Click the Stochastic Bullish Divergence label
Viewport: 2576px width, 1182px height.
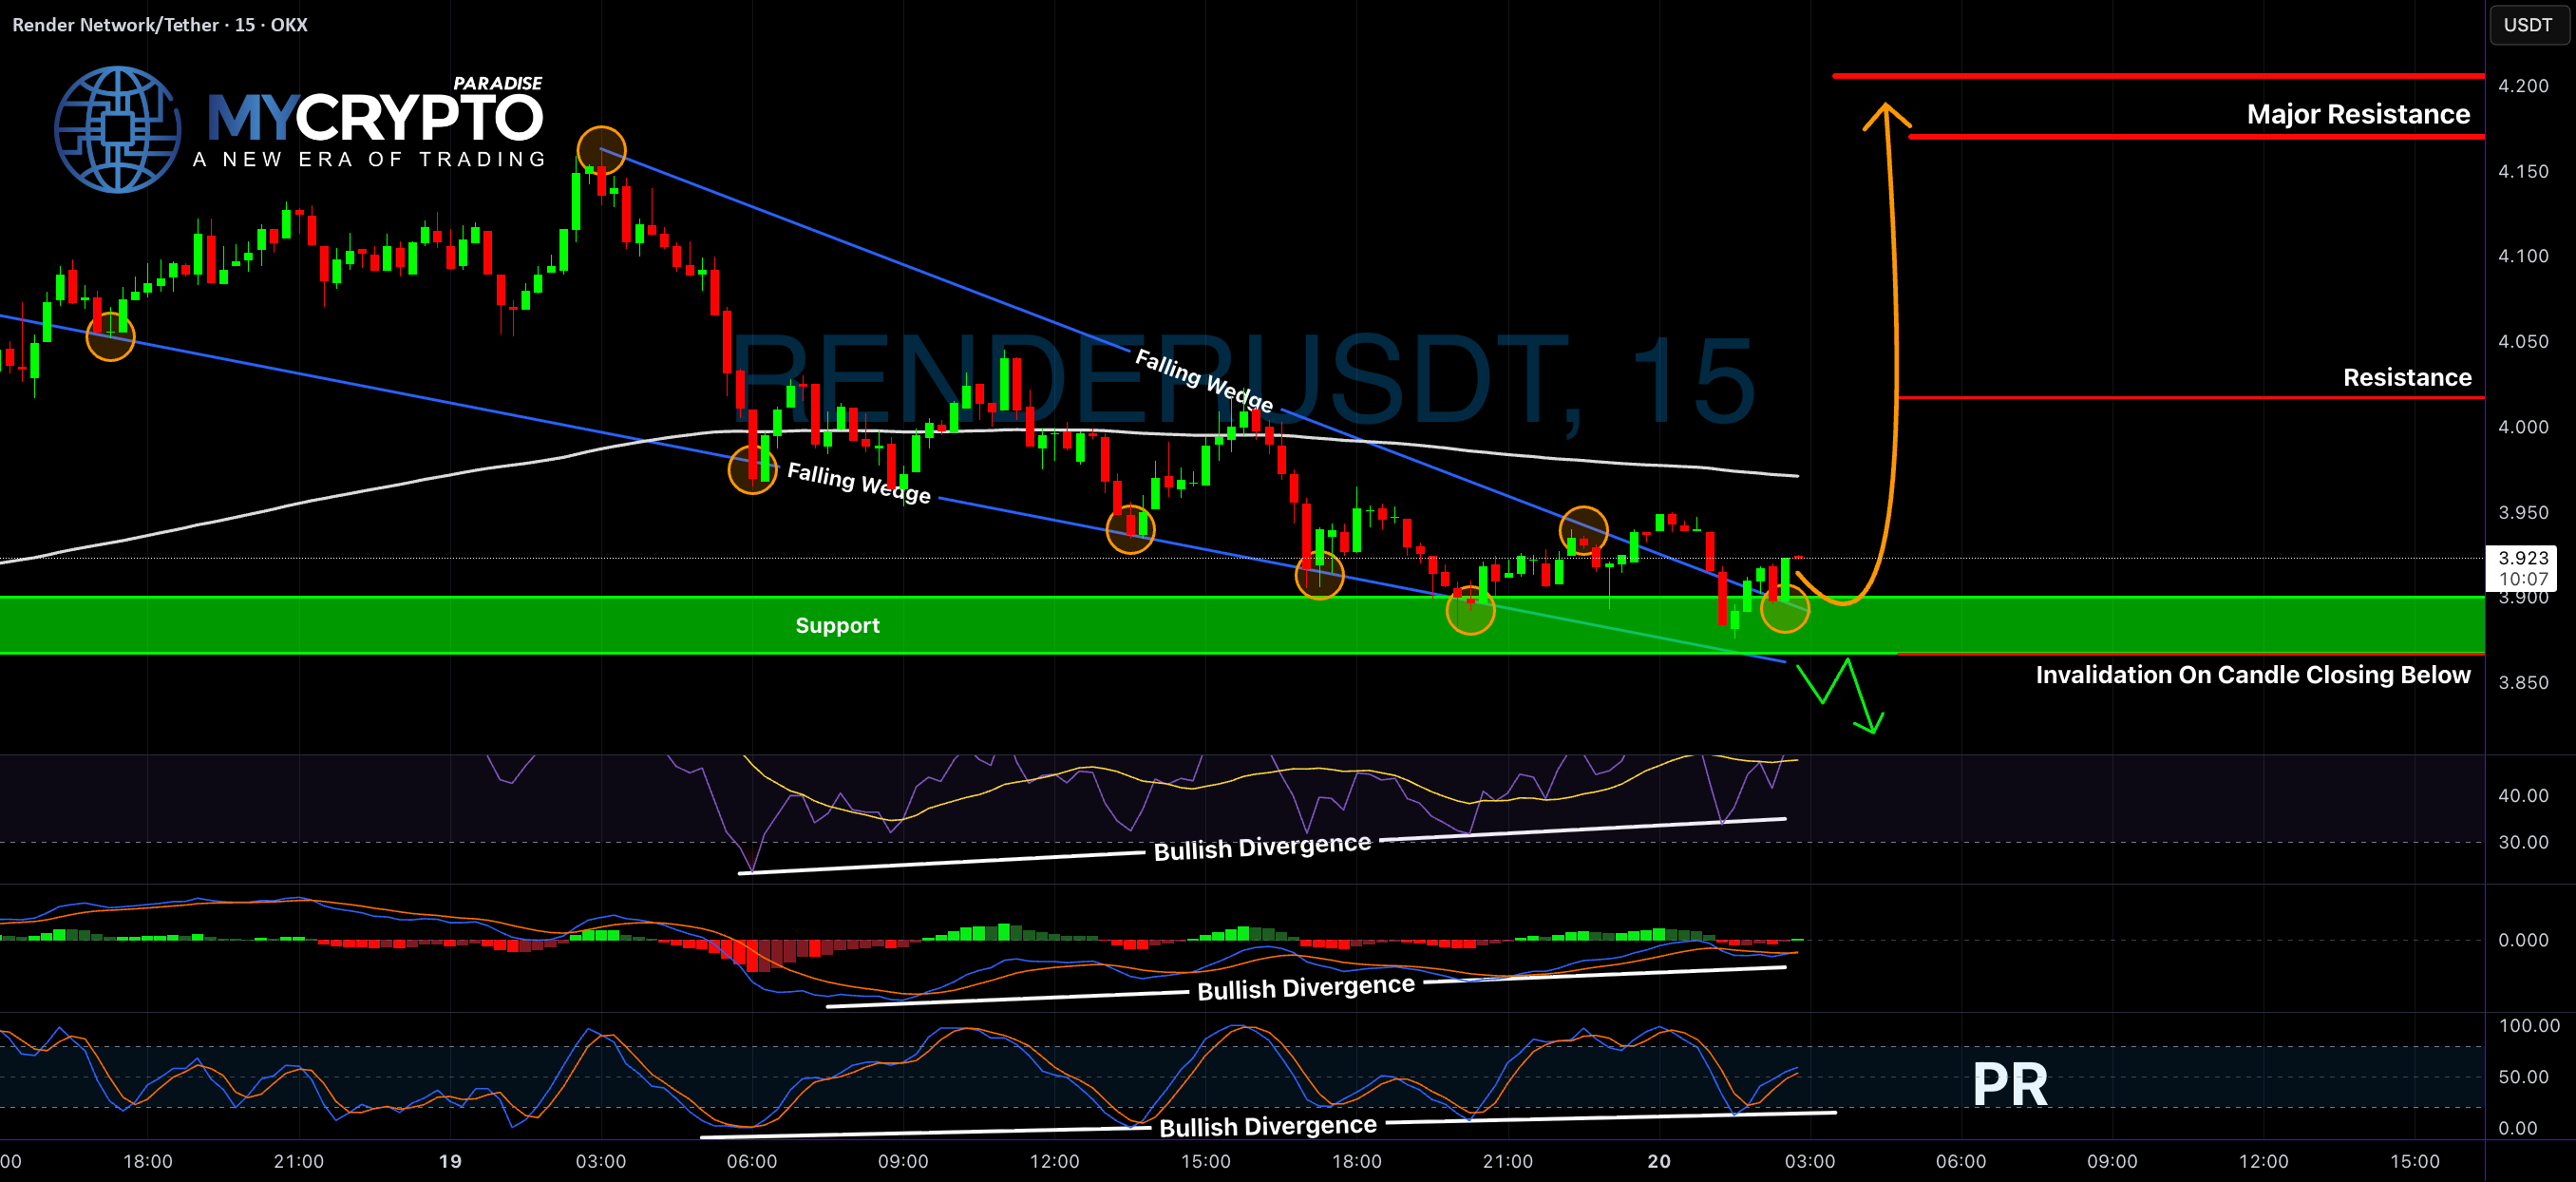pos(1268,1126)
